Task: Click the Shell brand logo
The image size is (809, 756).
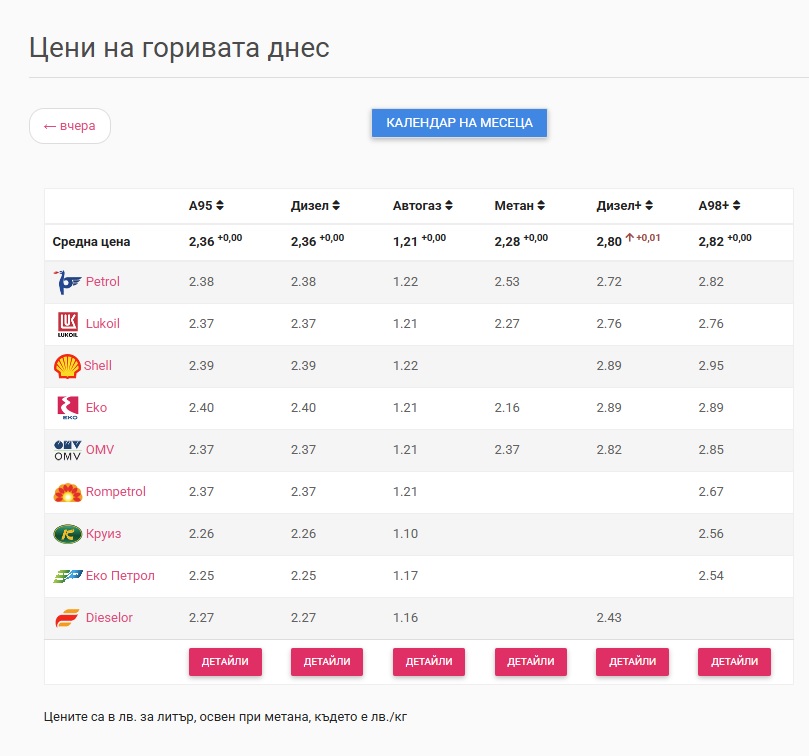Action: pos(67,366)
